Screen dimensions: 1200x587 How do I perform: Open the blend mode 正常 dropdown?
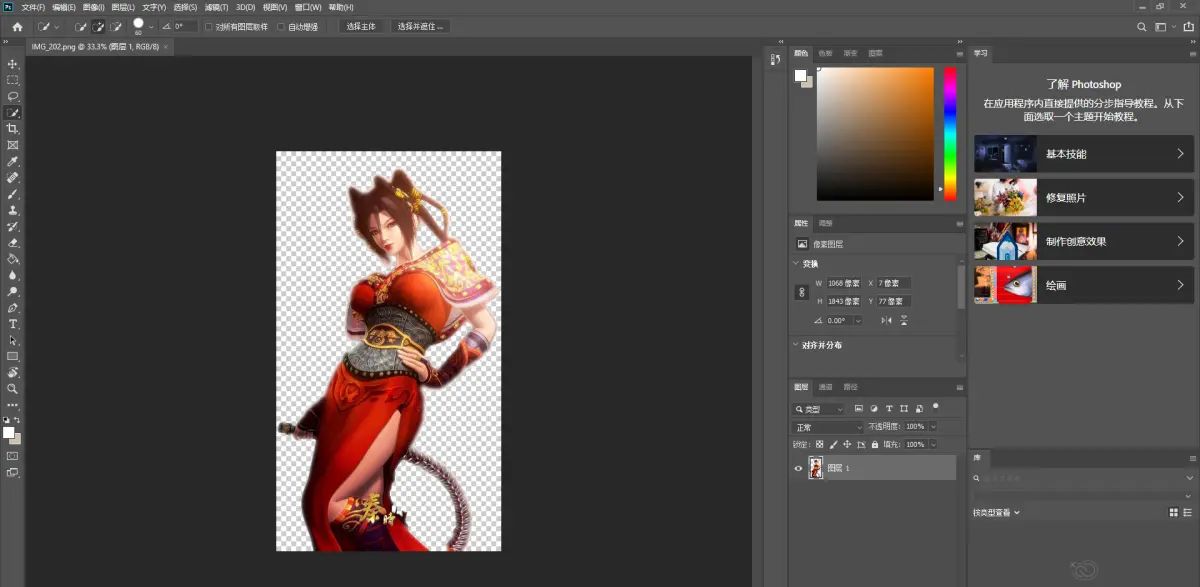pos(827,427)
